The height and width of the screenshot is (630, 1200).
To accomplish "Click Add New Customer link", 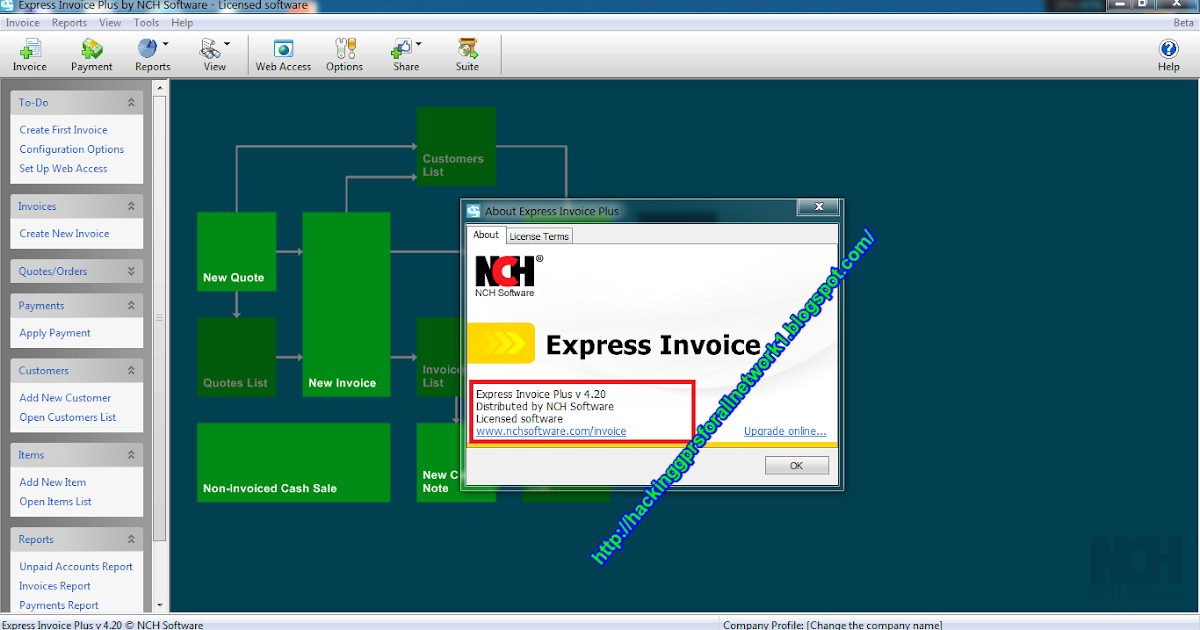I will 65,398.
